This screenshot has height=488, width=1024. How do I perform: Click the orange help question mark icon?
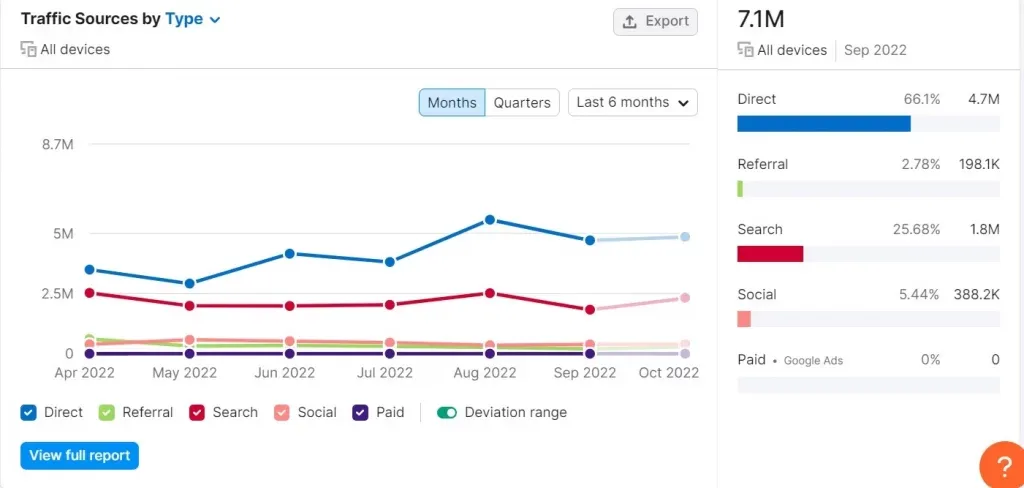click(1003, 465)
